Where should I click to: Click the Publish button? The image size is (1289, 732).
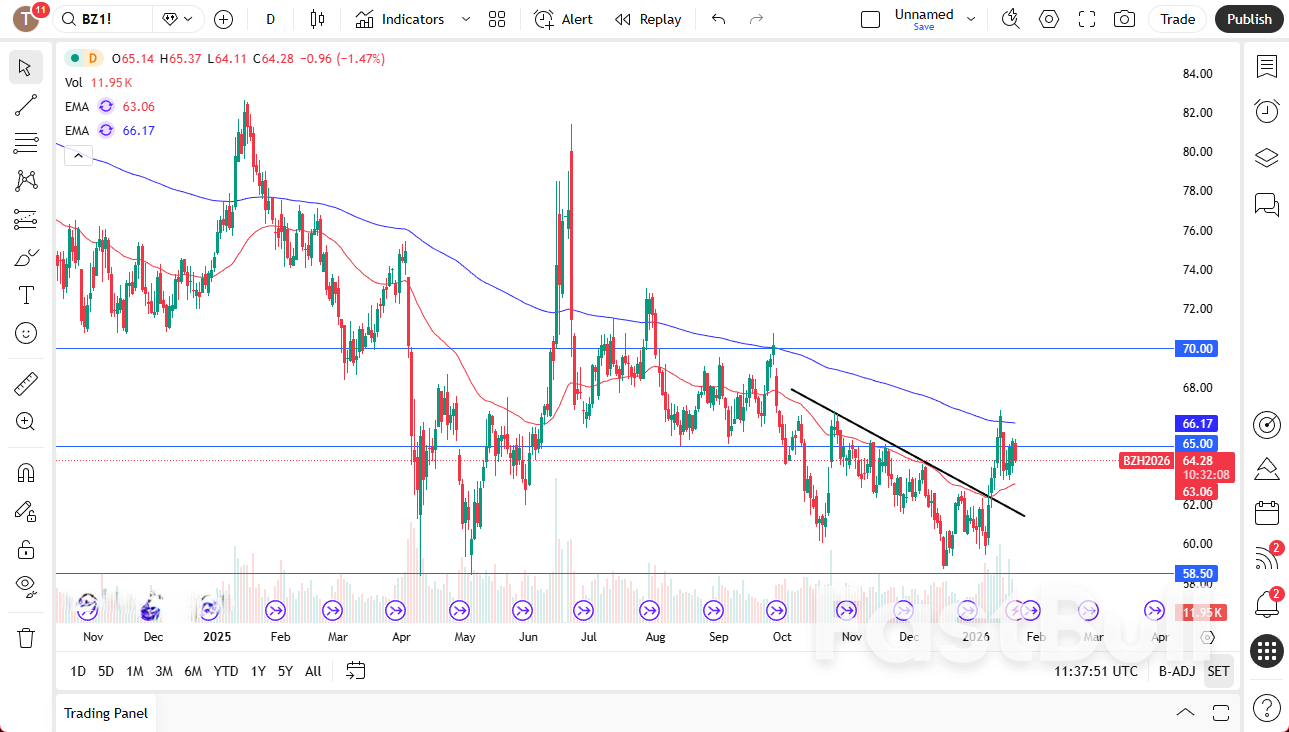coord(1249,19)
